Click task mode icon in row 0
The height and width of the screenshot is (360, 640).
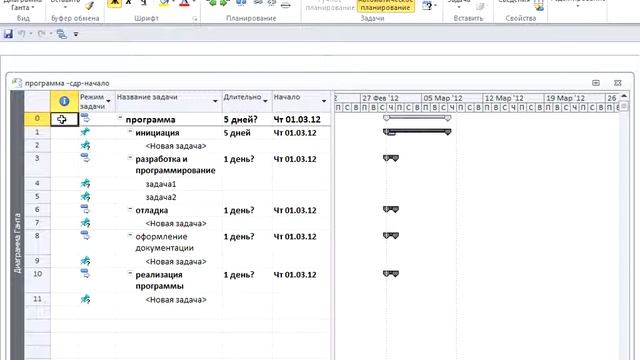tap(85, 118)
